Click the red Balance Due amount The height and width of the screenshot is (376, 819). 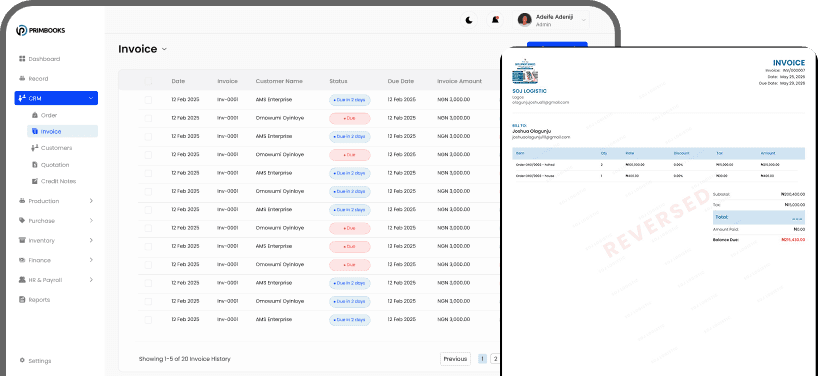pyautogui.click(x=793, y=240)
